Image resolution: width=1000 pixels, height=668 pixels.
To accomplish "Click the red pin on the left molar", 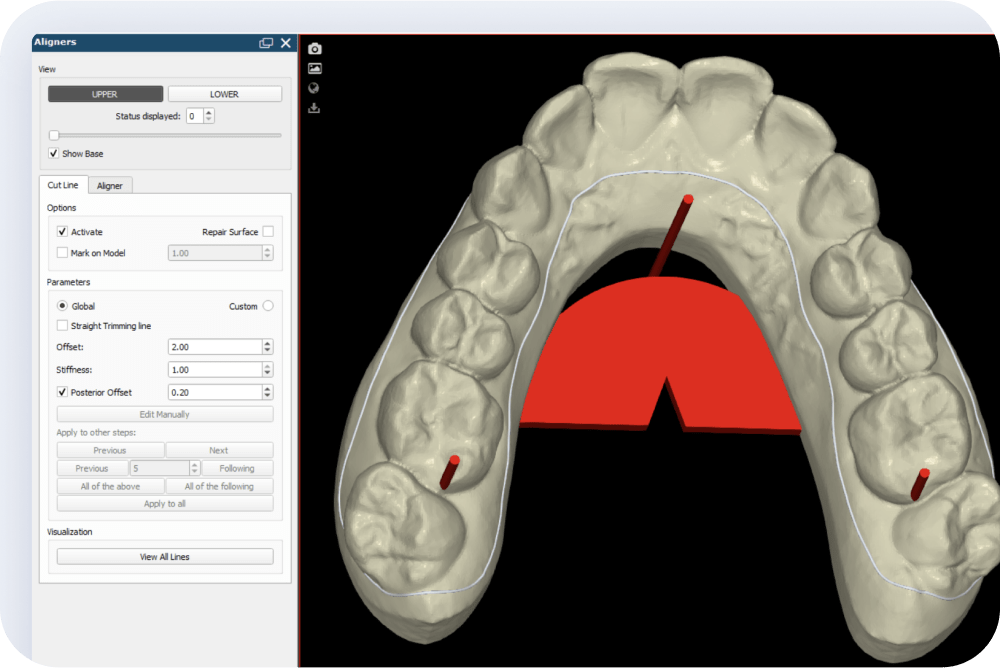I will 450,472.
